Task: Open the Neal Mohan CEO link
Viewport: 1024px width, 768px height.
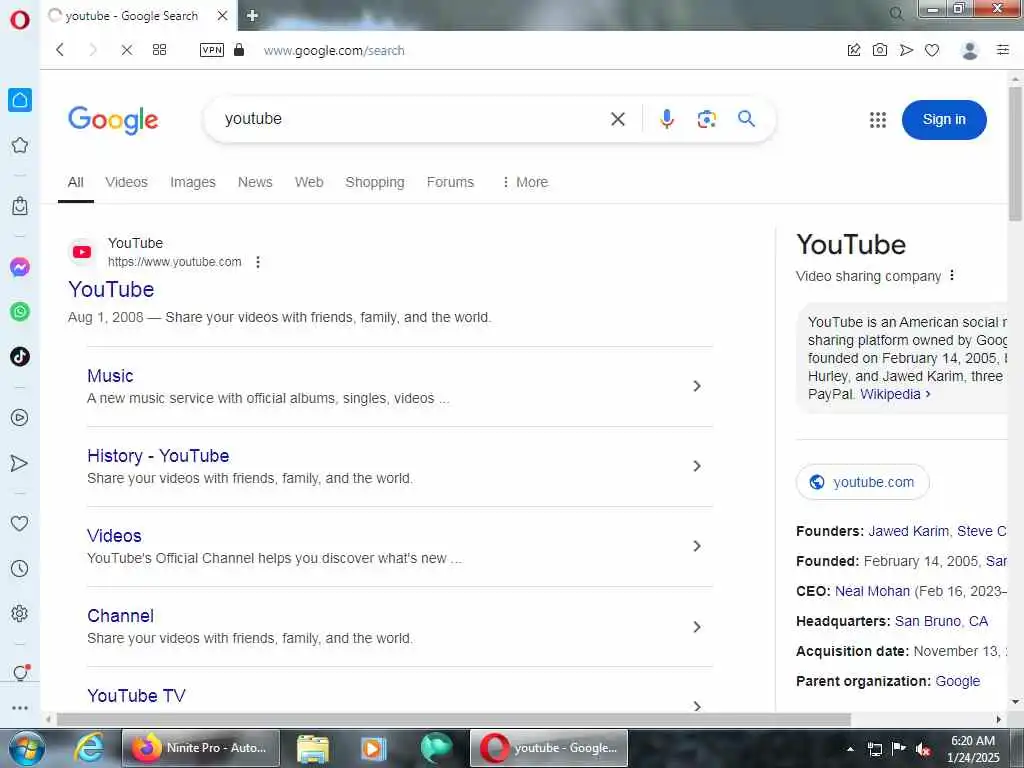Action: tap(872, 592)
